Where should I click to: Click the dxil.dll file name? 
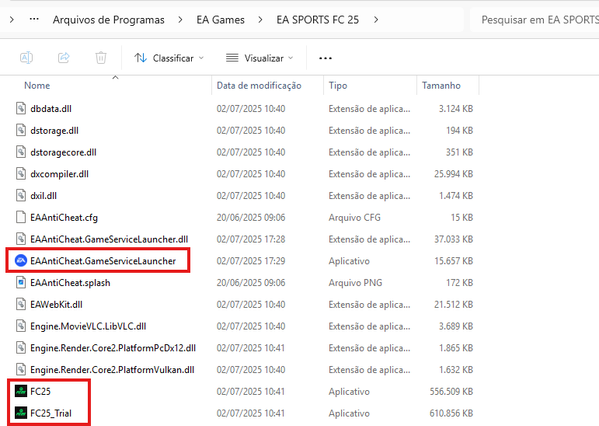(44, 196)
